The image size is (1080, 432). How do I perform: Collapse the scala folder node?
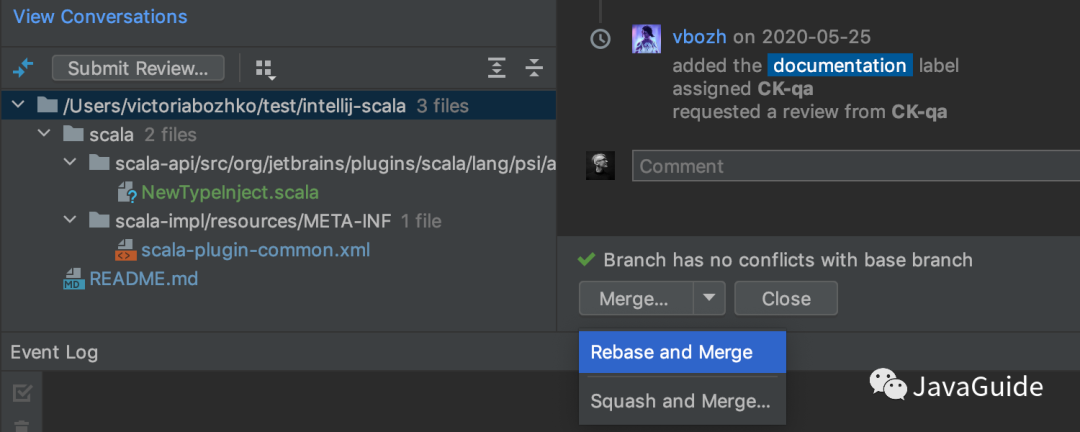point(44,134)
